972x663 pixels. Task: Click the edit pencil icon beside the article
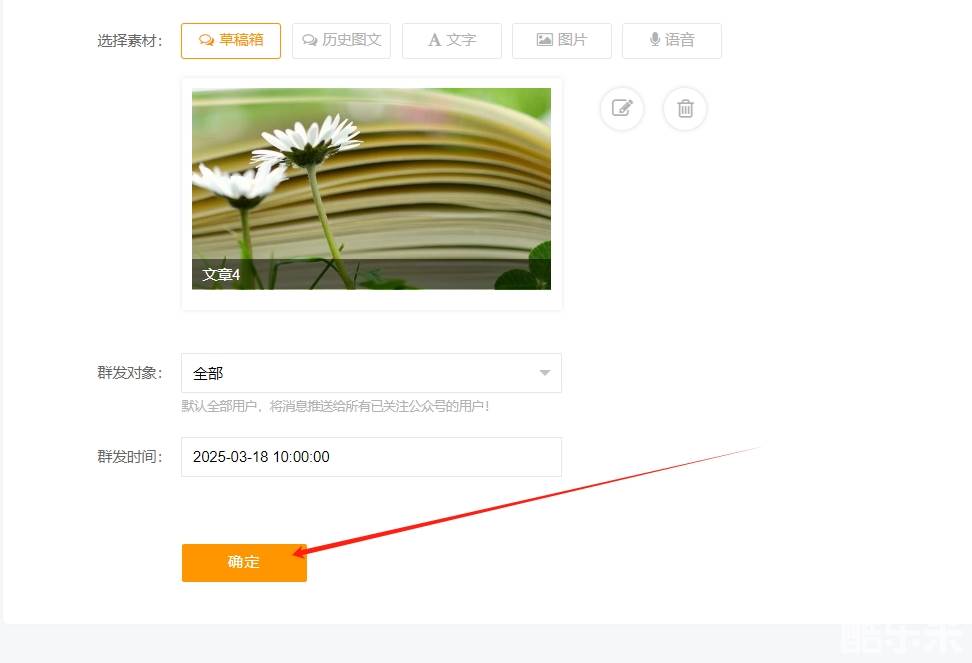click(x=622, y=108)
